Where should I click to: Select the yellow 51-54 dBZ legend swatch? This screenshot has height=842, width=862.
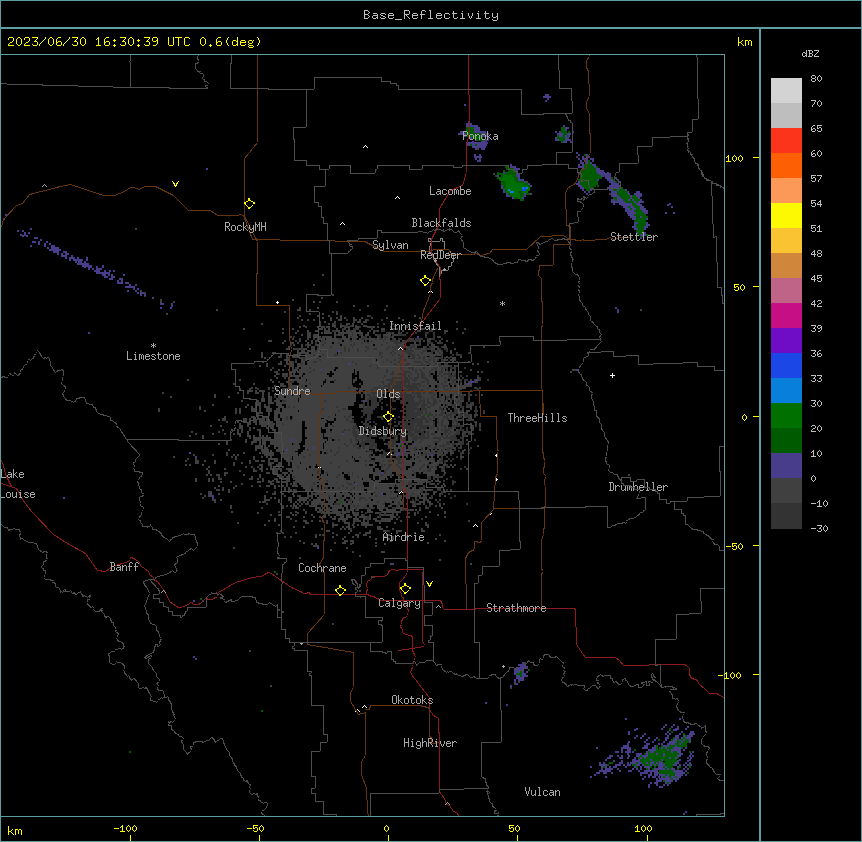(786, 215)
